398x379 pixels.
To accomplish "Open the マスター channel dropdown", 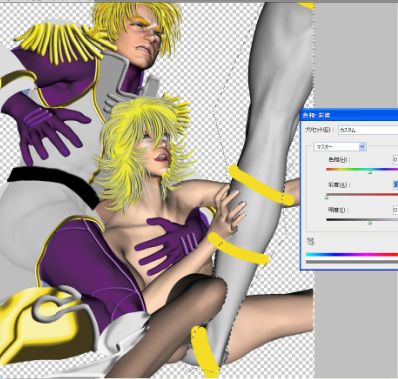I will [340, 147].
